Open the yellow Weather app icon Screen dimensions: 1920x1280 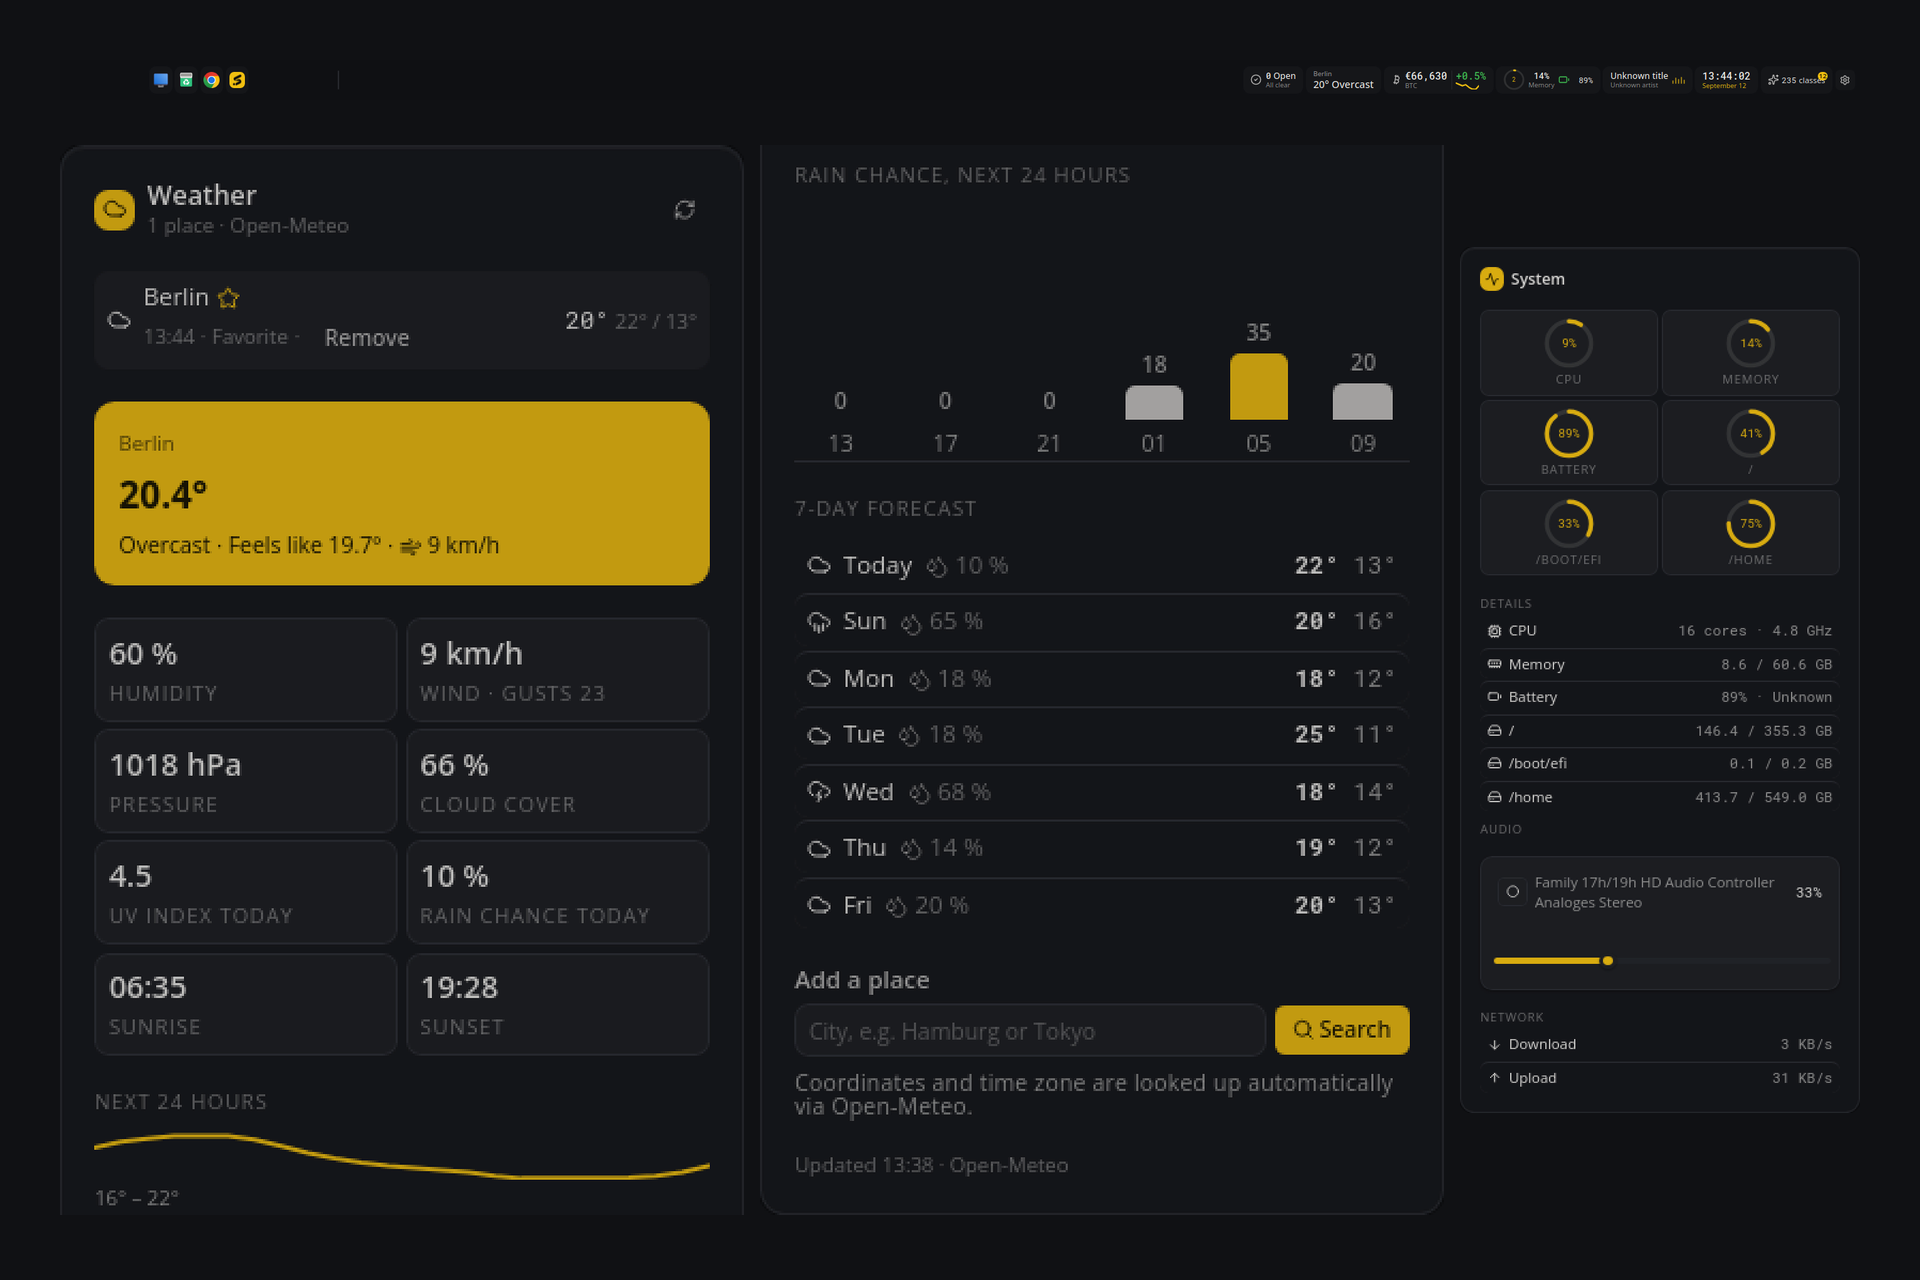pyautogui.click(x=115, y=210)
